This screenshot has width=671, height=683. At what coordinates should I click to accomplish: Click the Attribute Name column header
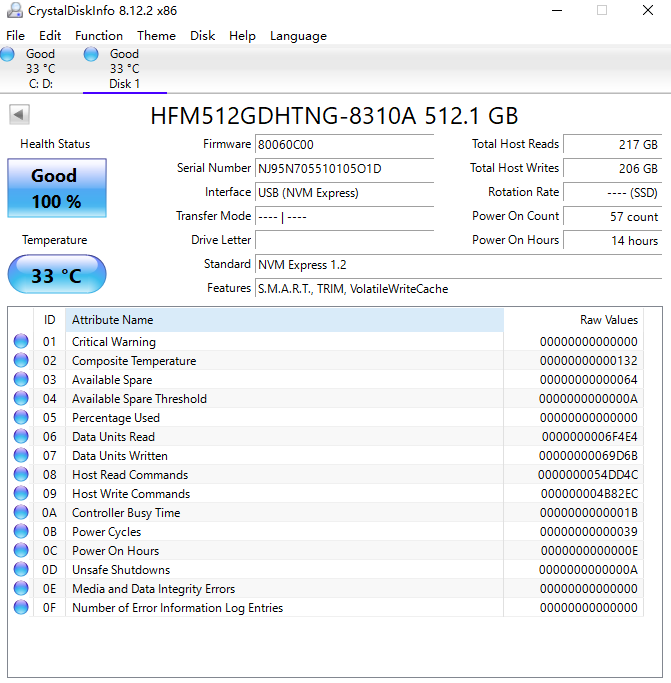point(284,320)
